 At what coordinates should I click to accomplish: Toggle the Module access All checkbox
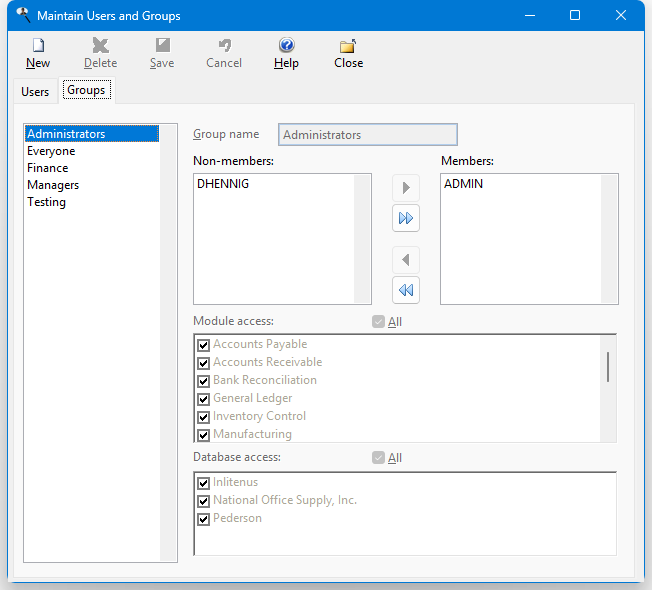point(378,322)
